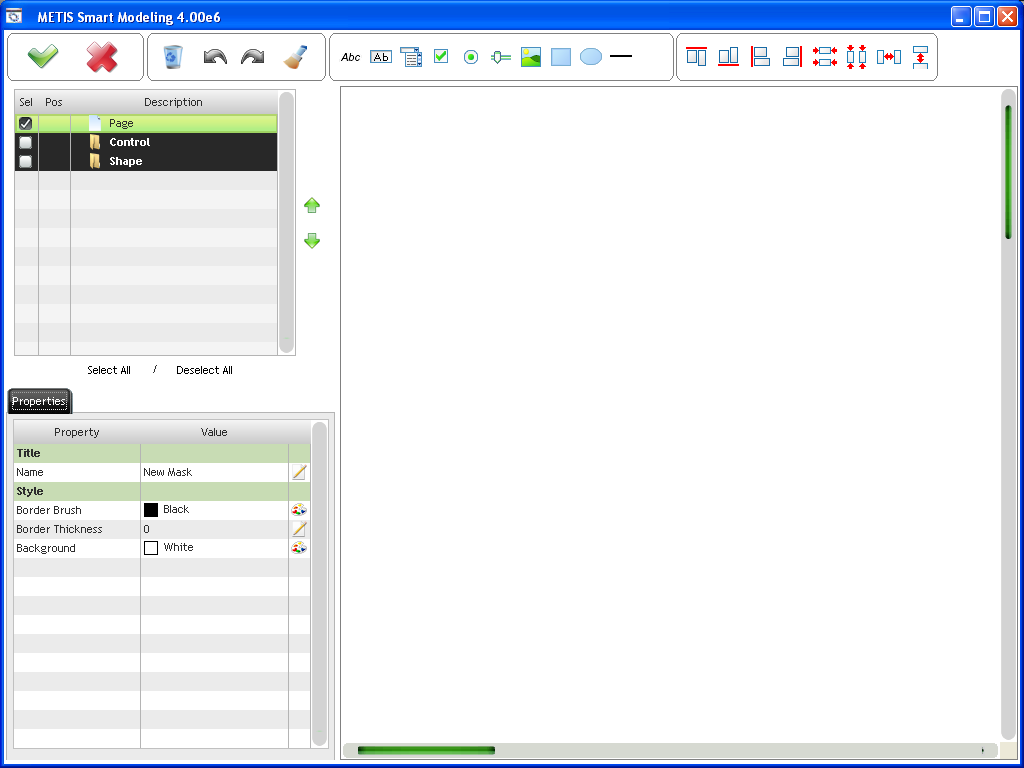Click the New Mask name value
1024x768 pixels.
click(168, 472)
